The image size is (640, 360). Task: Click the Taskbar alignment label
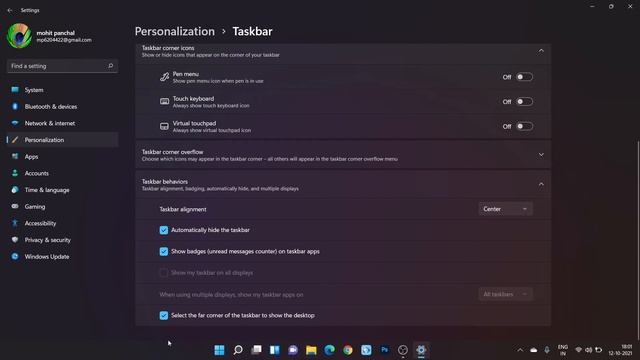[183, 209]
